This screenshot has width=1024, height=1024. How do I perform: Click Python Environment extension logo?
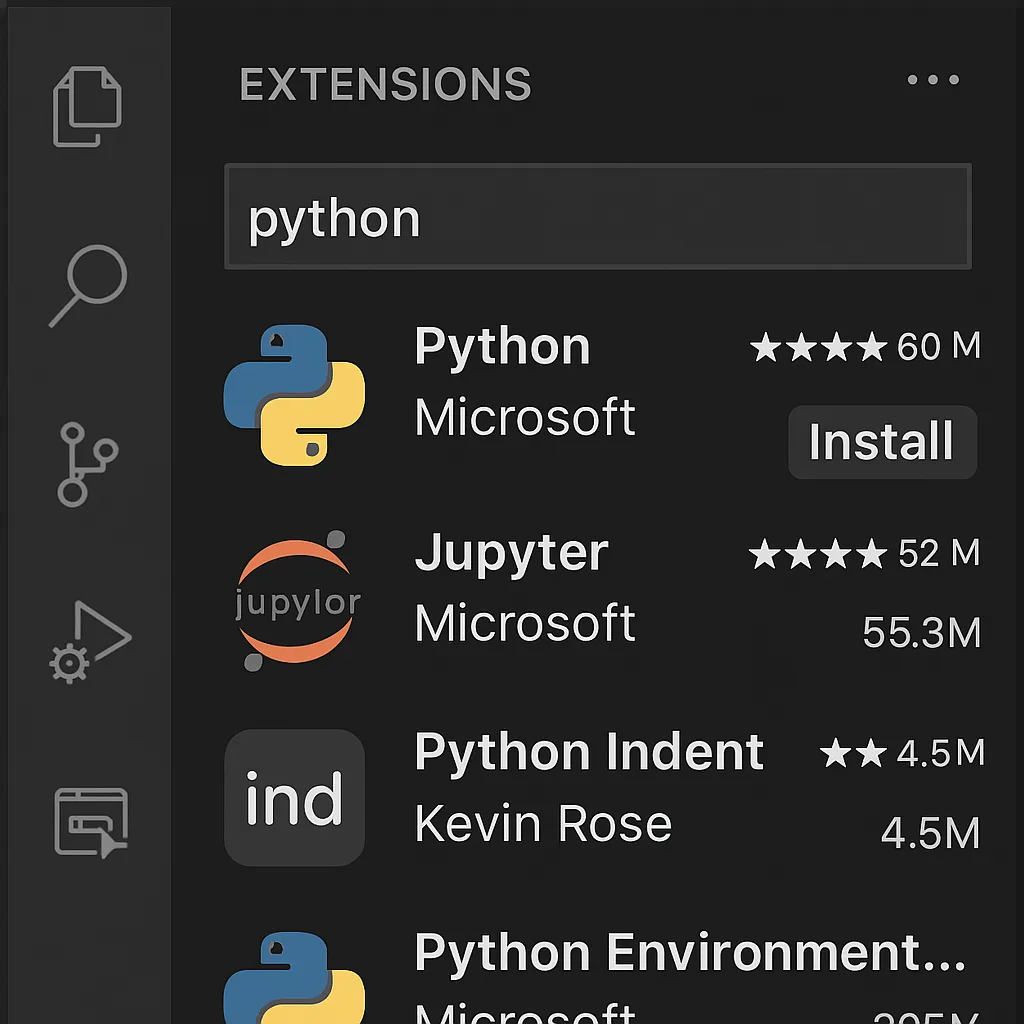point(294,978)
